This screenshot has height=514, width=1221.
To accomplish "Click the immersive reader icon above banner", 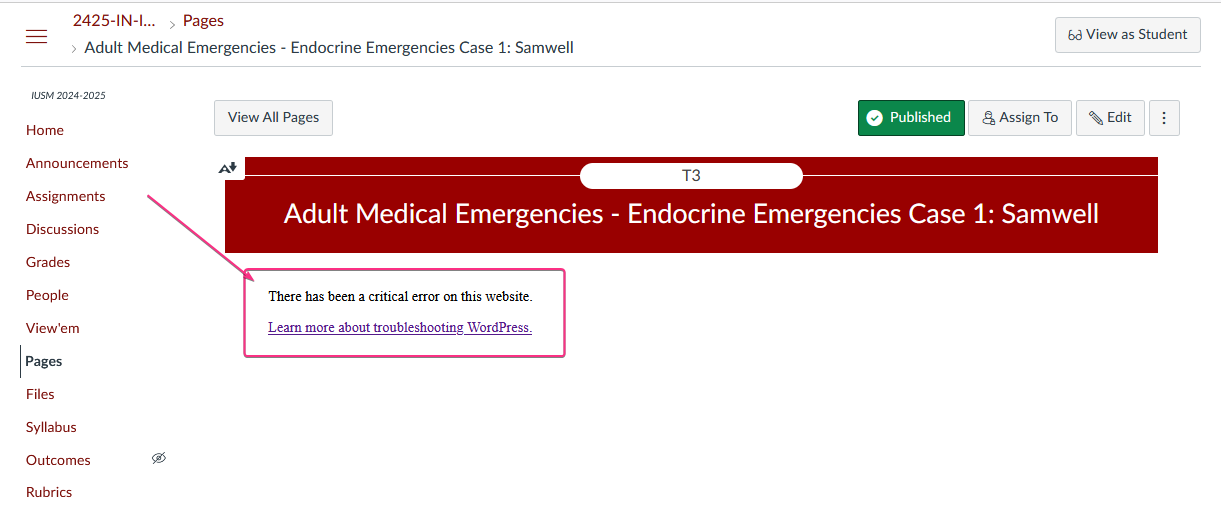I will (228, 168).
